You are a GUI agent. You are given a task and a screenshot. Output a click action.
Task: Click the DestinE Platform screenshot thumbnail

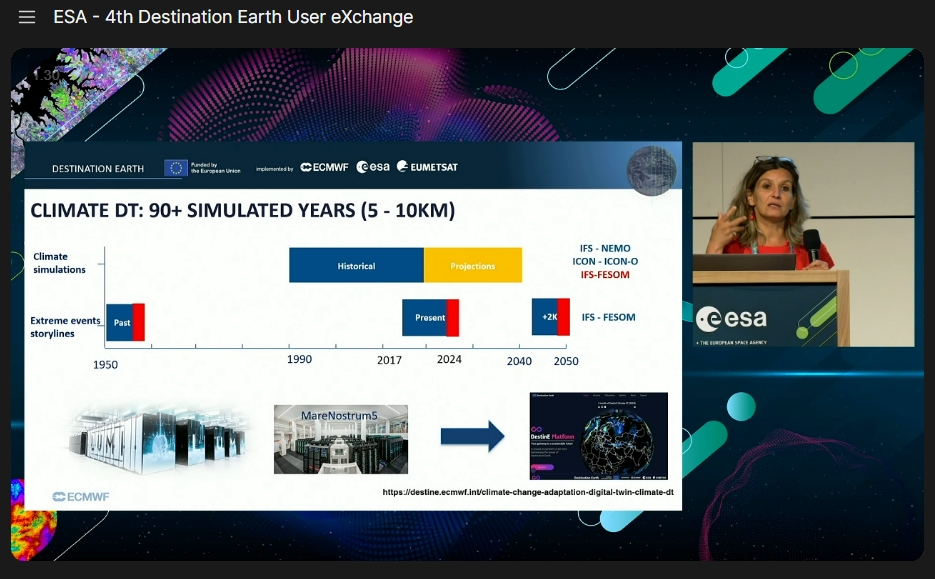pos(598,436)
